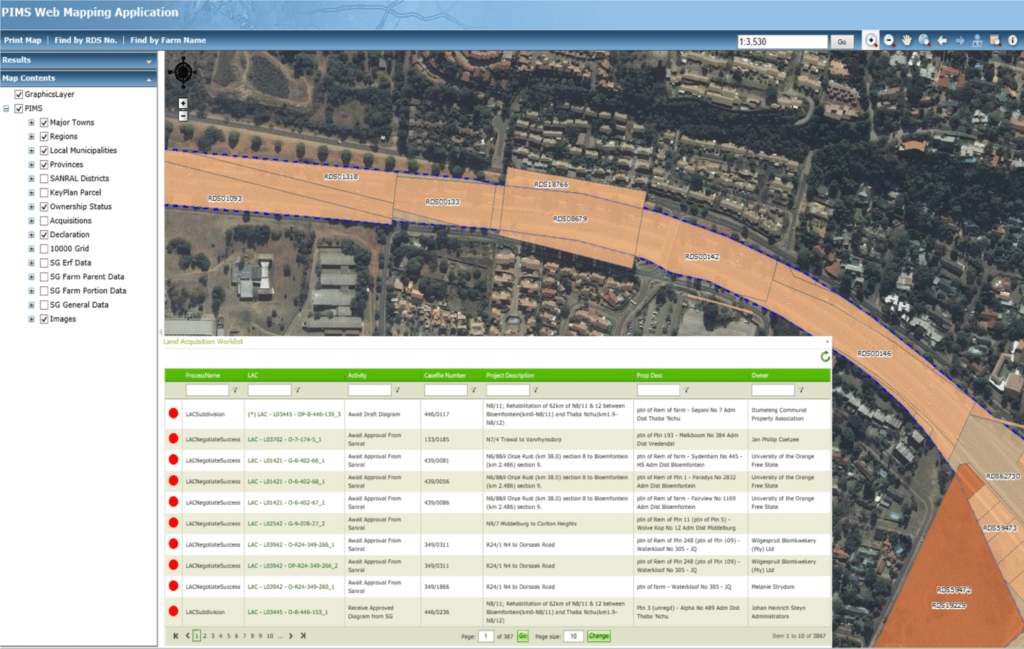Open Print Map menu
This screenshot has width=1024, height=649.
tap(22, 40)
